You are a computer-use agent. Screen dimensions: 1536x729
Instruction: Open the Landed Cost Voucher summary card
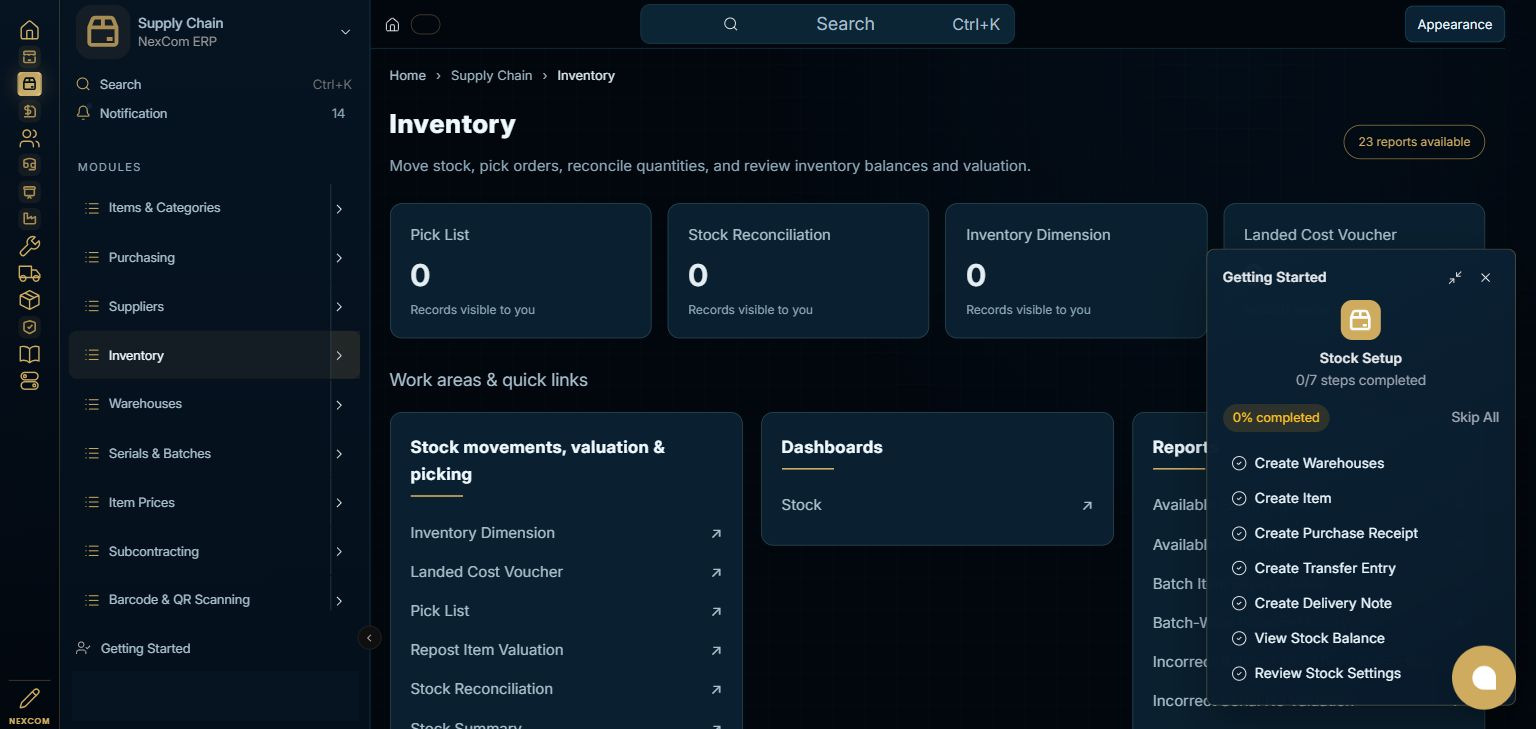coord(1354,228)
